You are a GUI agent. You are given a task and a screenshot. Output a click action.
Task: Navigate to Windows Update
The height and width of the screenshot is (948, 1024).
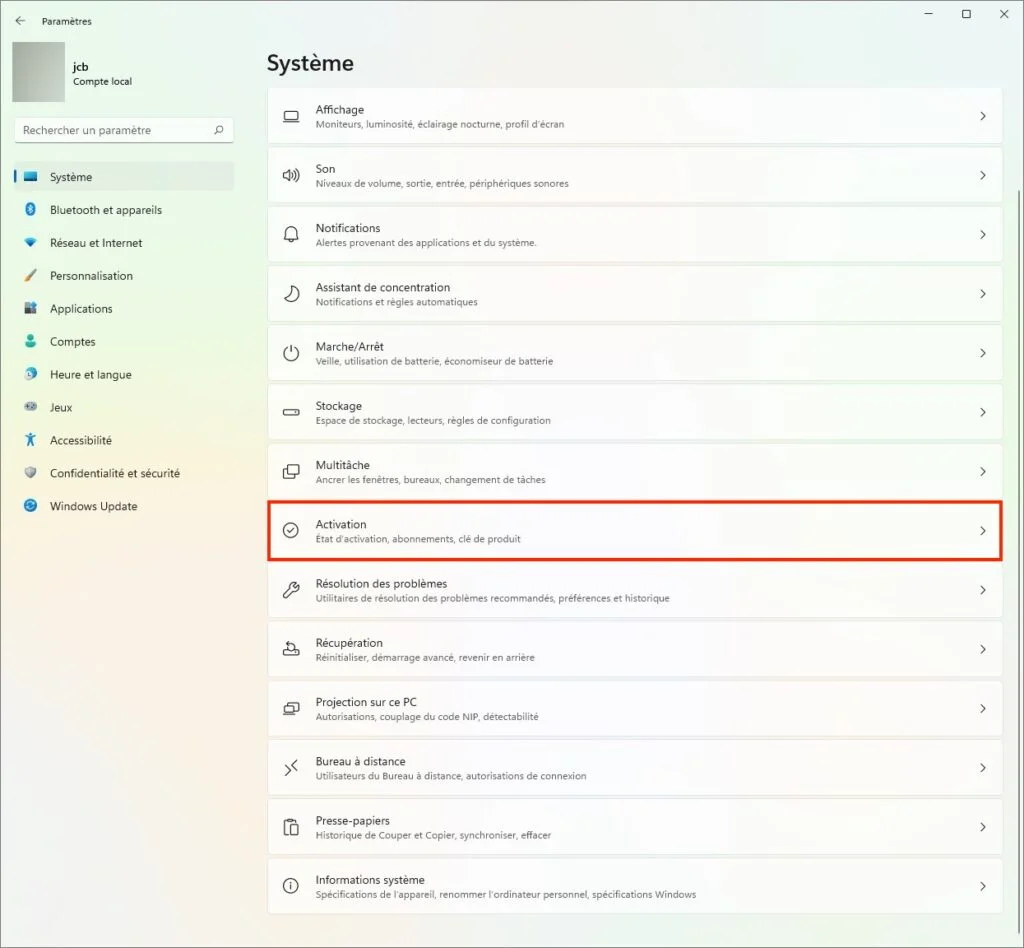click(x=124, y=505)
